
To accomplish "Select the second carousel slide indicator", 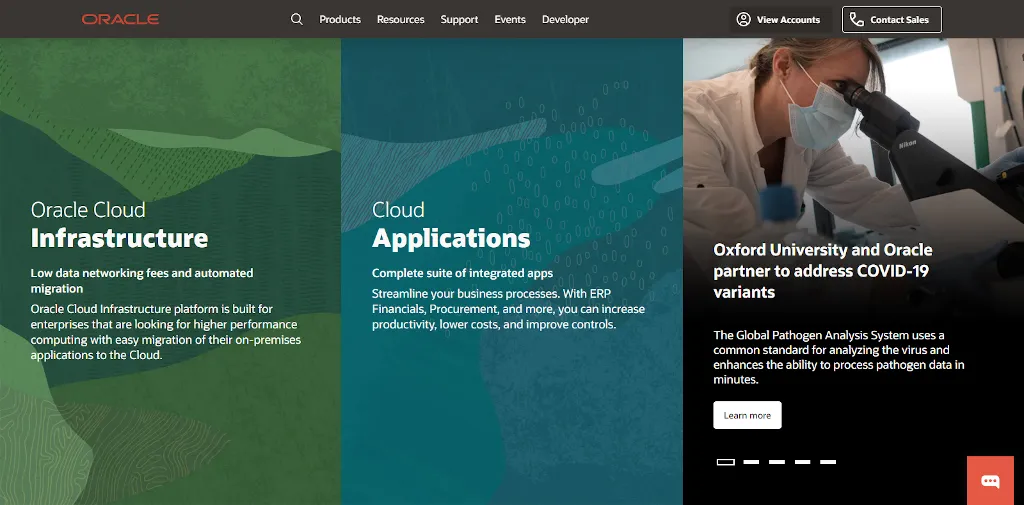I will click(x=751, y=462).
